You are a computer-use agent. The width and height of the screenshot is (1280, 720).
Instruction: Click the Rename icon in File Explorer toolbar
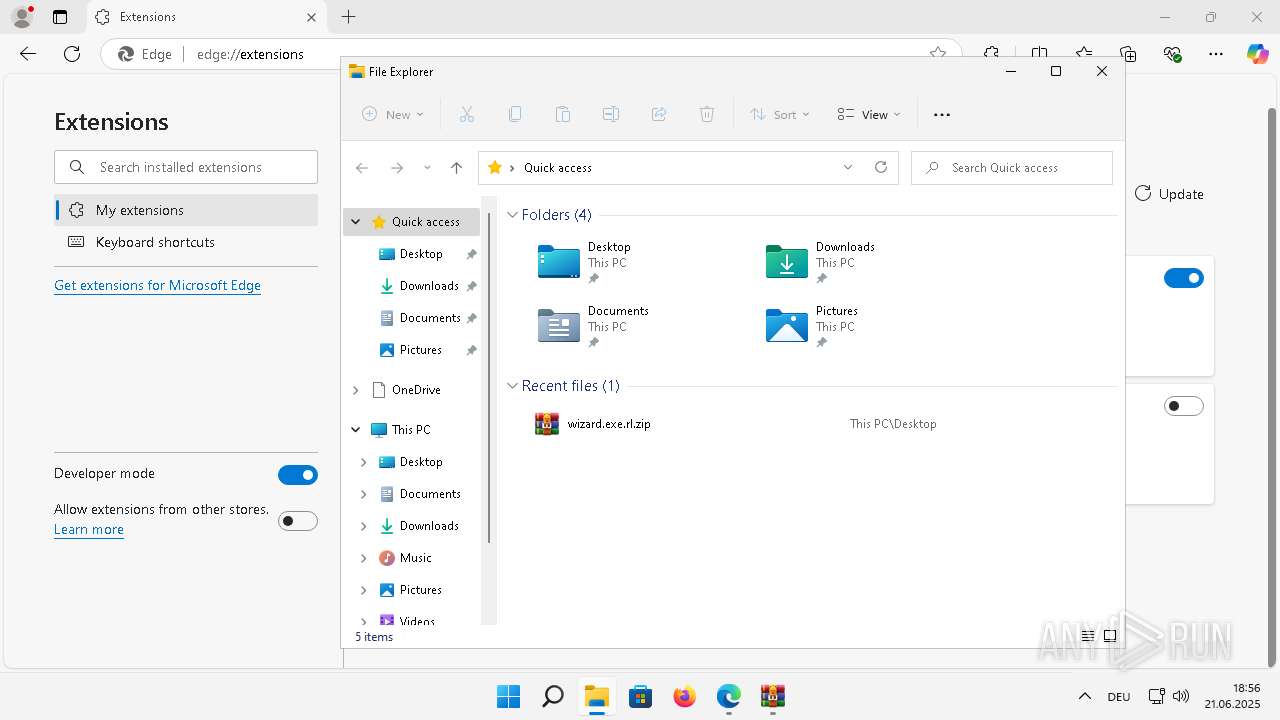point(611,115)
